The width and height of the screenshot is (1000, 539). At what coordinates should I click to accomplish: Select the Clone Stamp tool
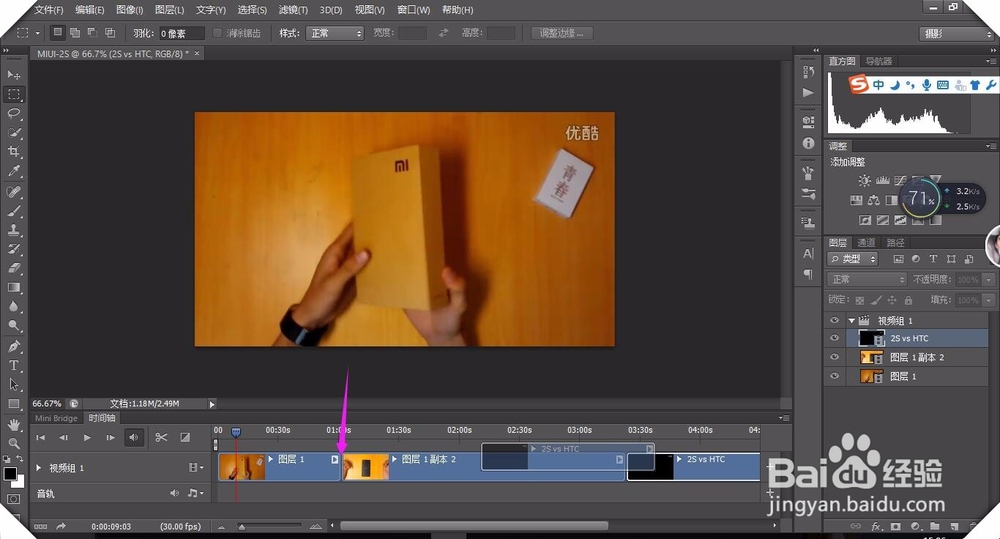point(13,230)
